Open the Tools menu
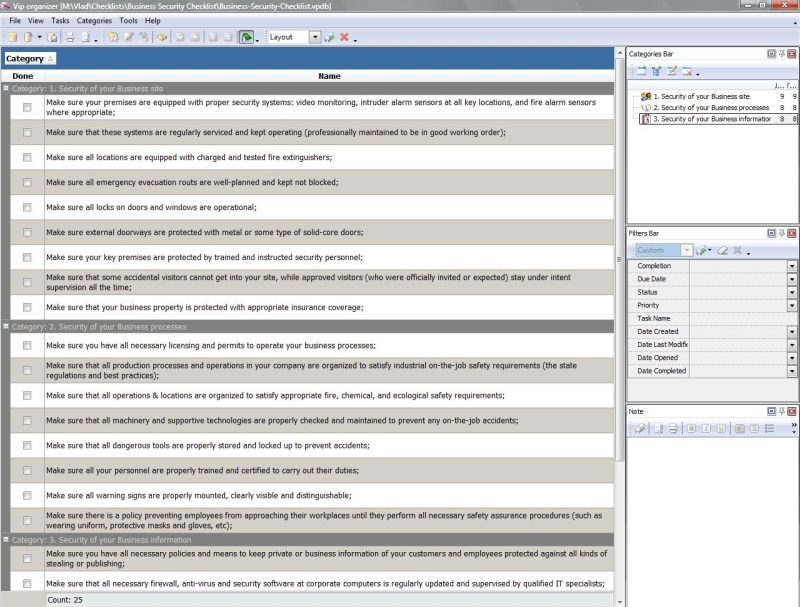The image size is (800, 607). point(128,20)
